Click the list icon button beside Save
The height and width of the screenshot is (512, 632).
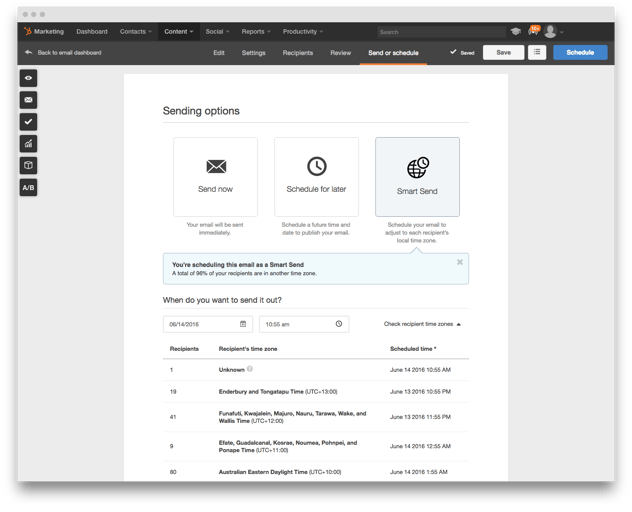pos(537,52)
